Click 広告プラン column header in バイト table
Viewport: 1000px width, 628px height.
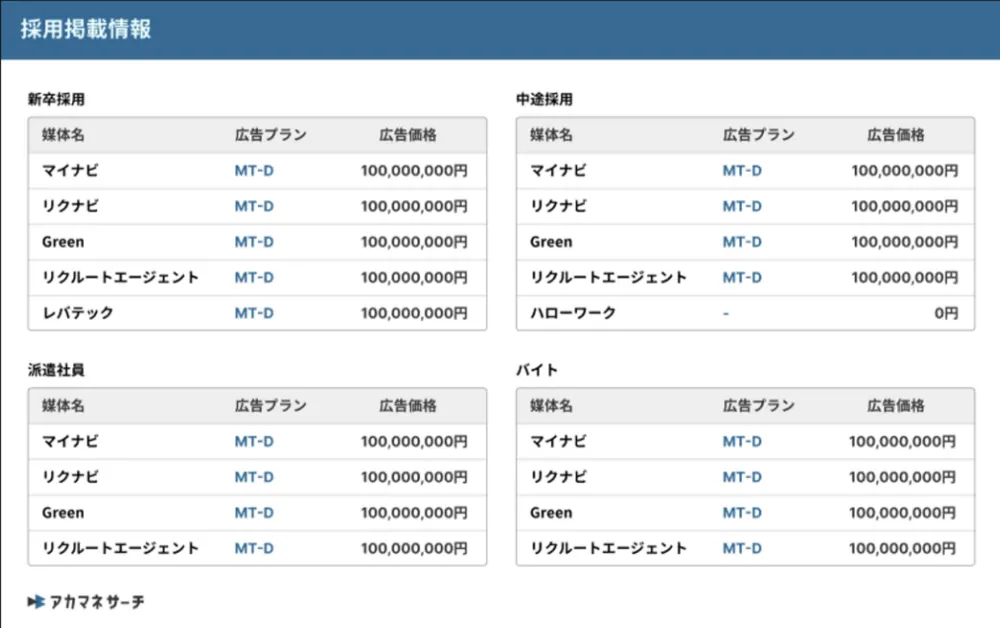click(x=758, y=406)
